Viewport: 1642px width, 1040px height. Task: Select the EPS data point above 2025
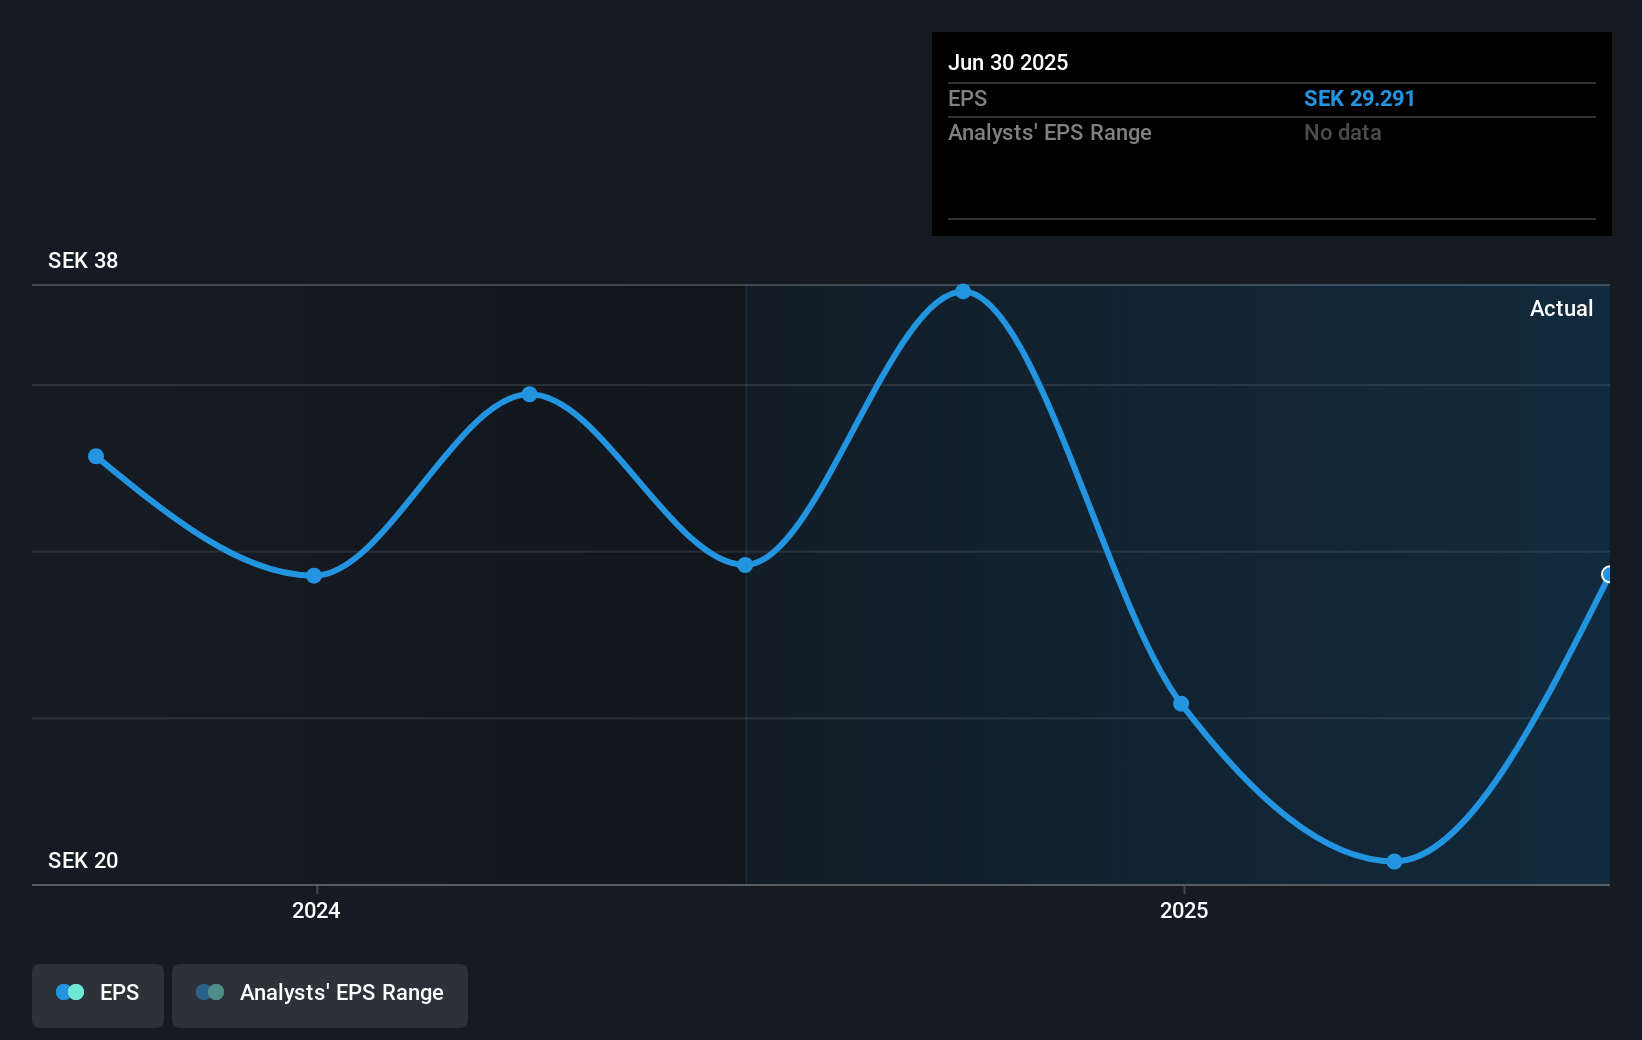[x=1181, y=704]
